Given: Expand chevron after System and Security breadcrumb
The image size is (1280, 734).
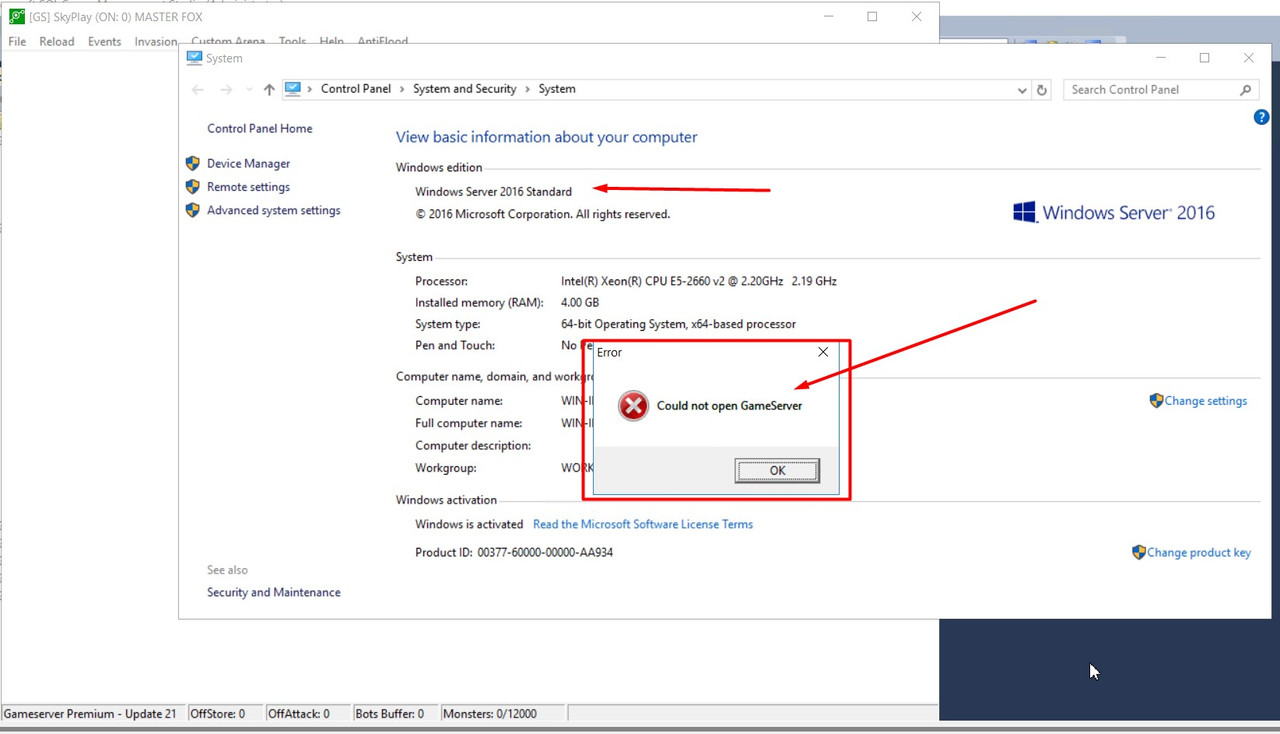Looking at the screenshot, I should 527,89.
